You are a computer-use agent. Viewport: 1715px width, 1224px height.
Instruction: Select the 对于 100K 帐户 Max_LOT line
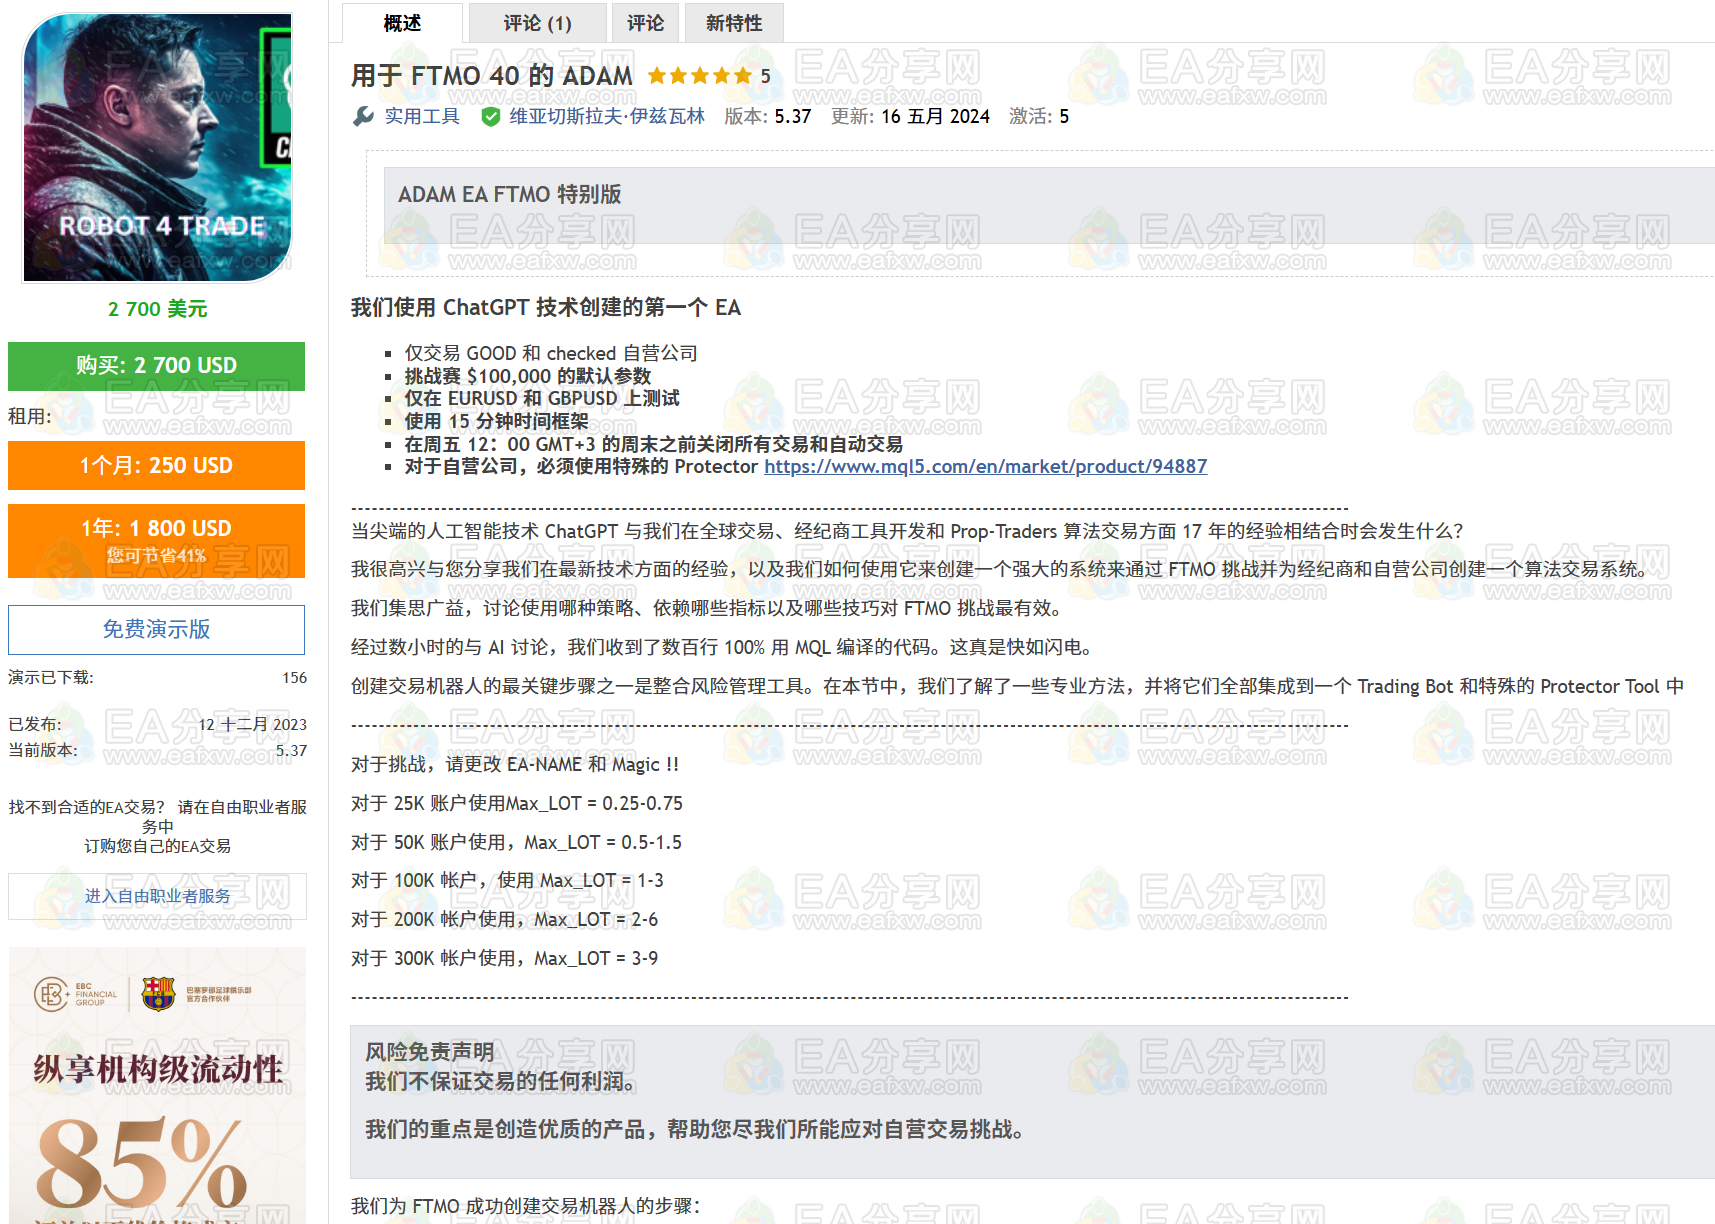[507, 881]
